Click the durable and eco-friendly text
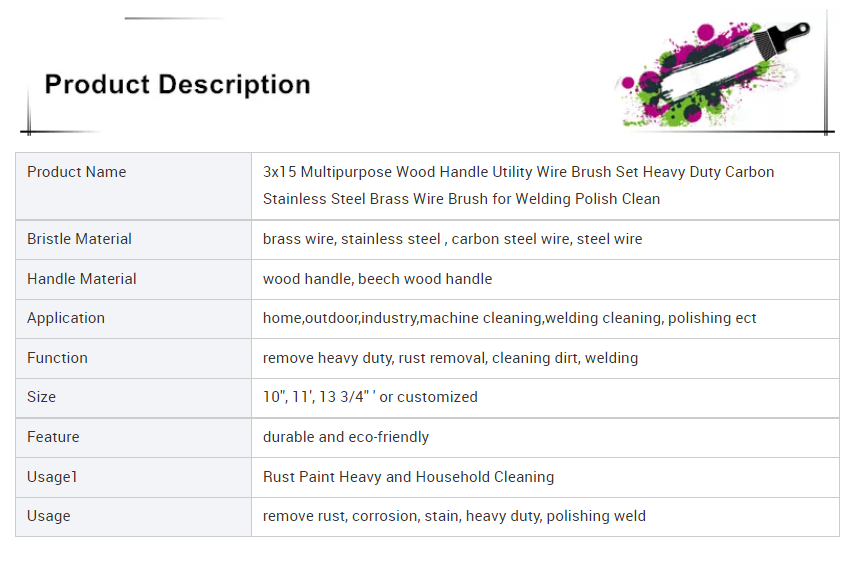Screen dimensions: 861x561 [346, 437]
